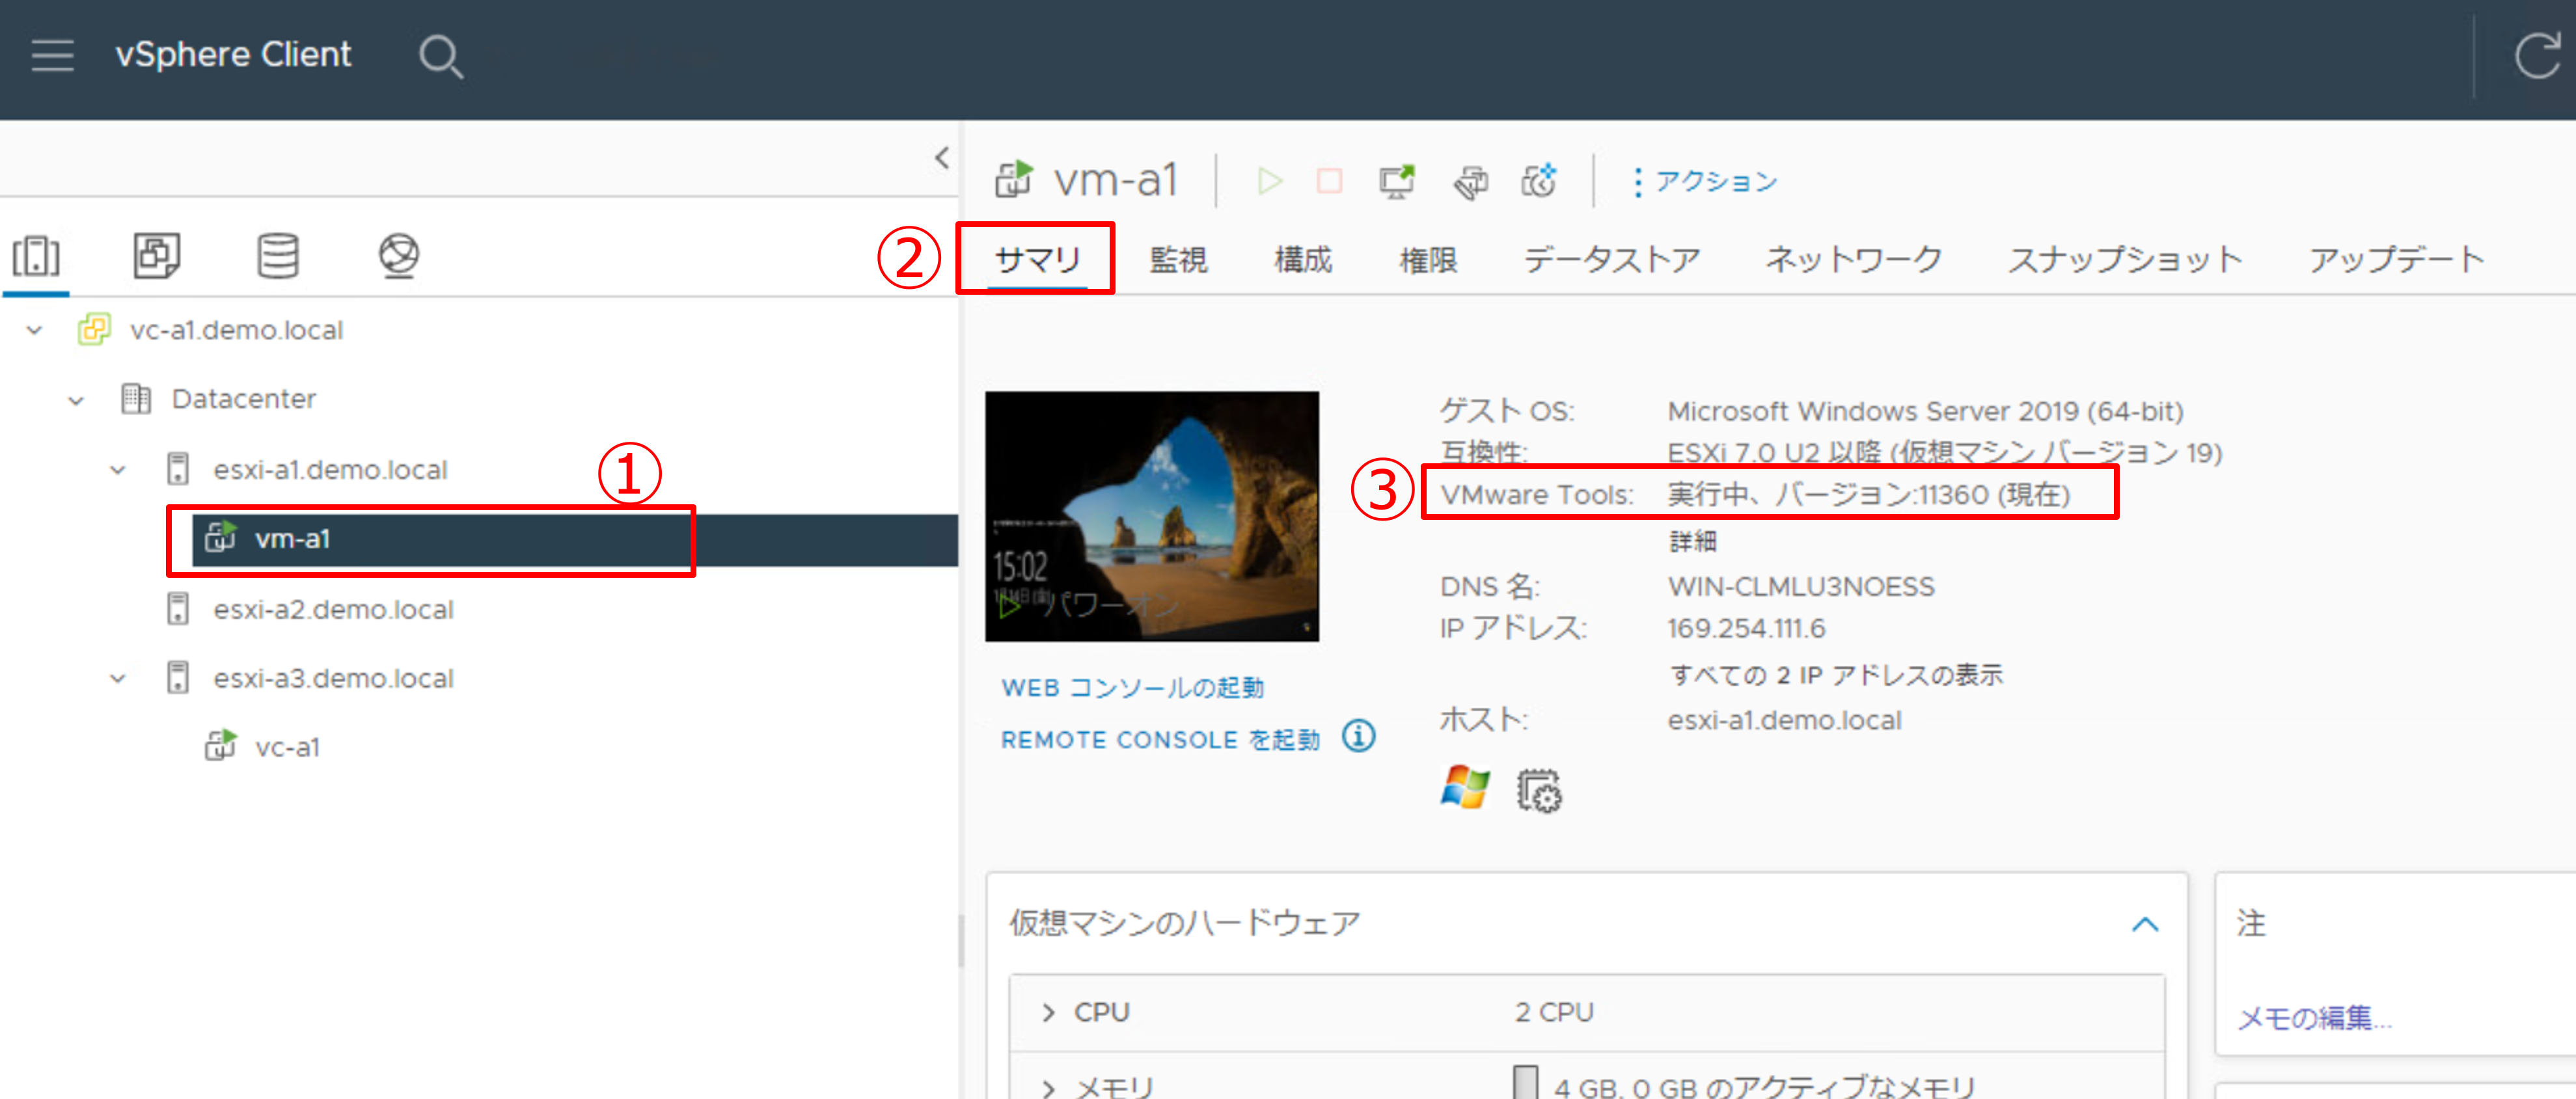Open Storage inventory view

coord(277,256)
